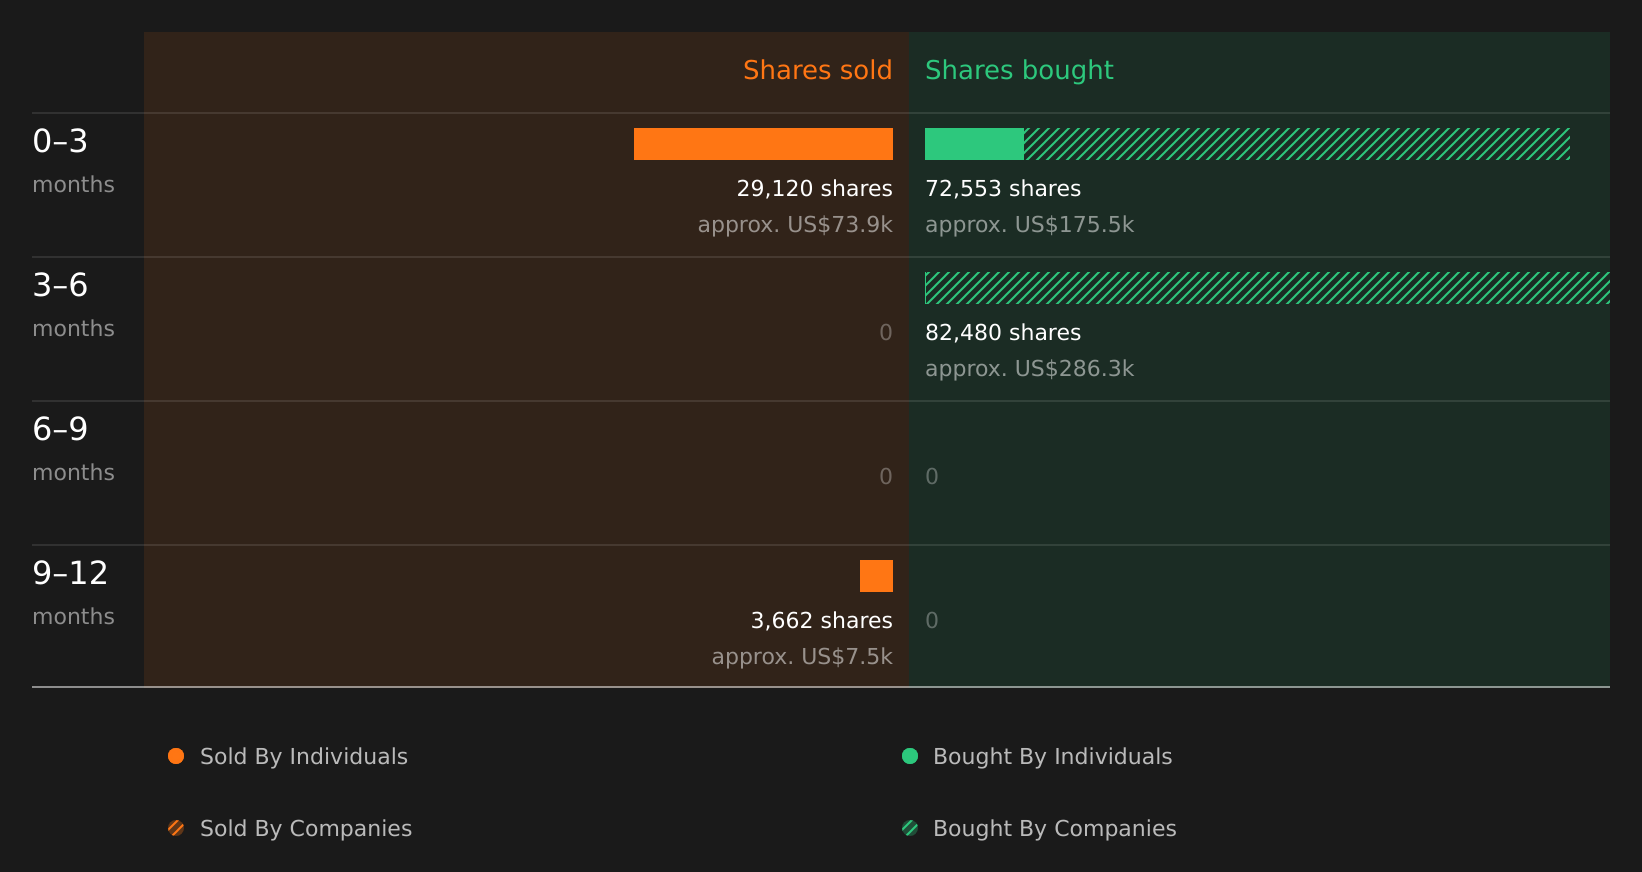Screen dimensions: 1642x872
Task: Click the "82,480 shares" value
Action: [x=1003, y=332]
